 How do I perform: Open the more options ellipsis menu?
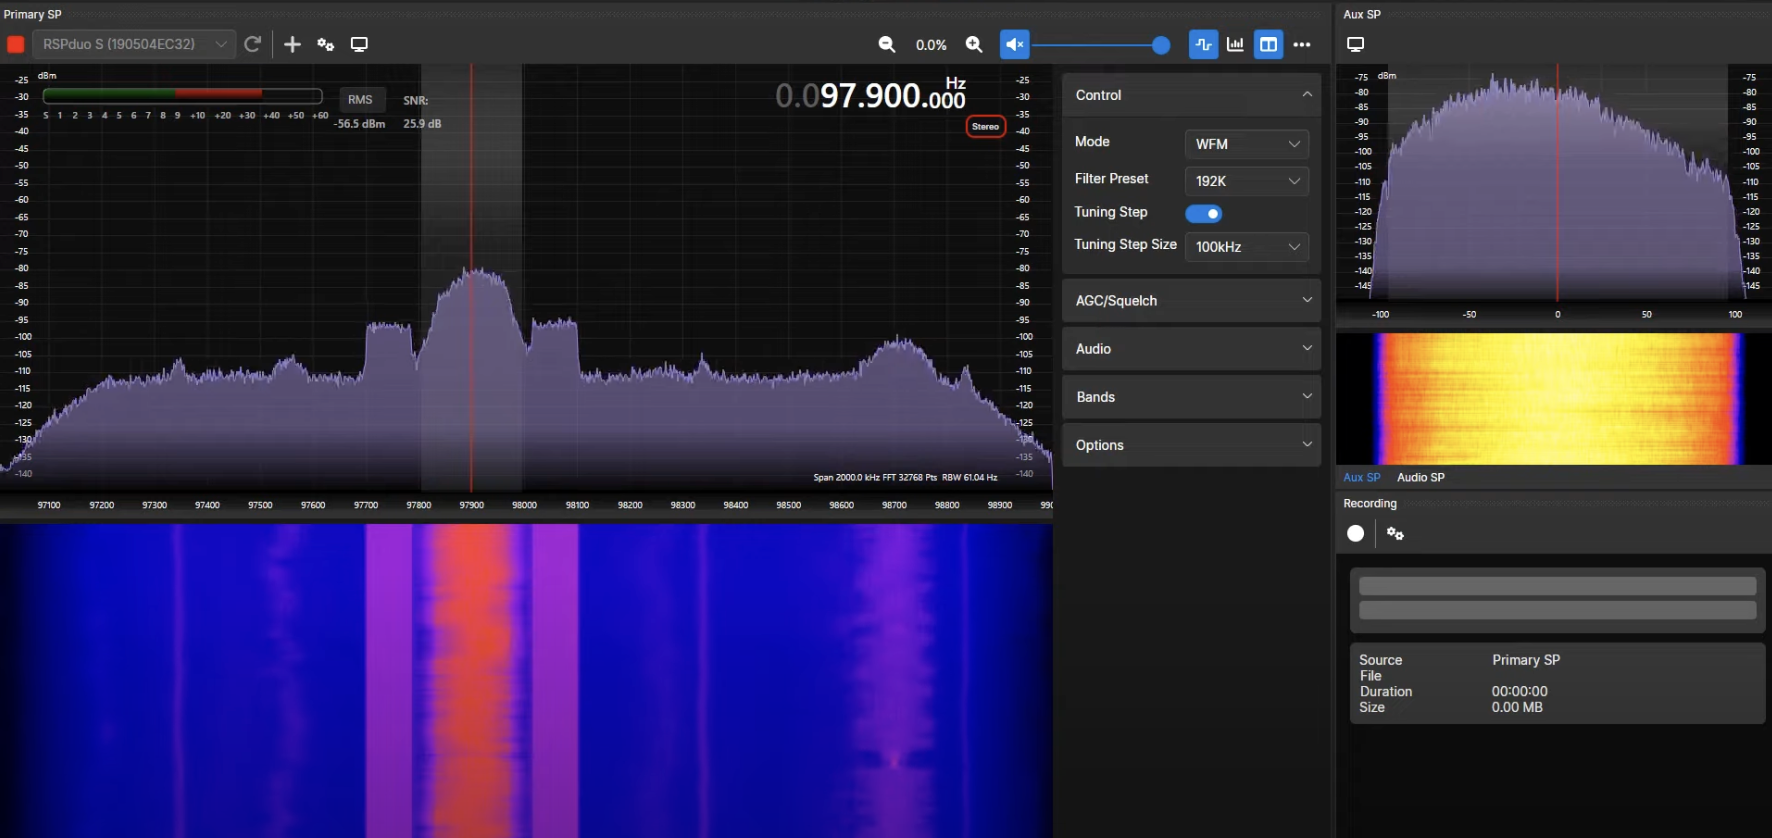pos(1301,44)
